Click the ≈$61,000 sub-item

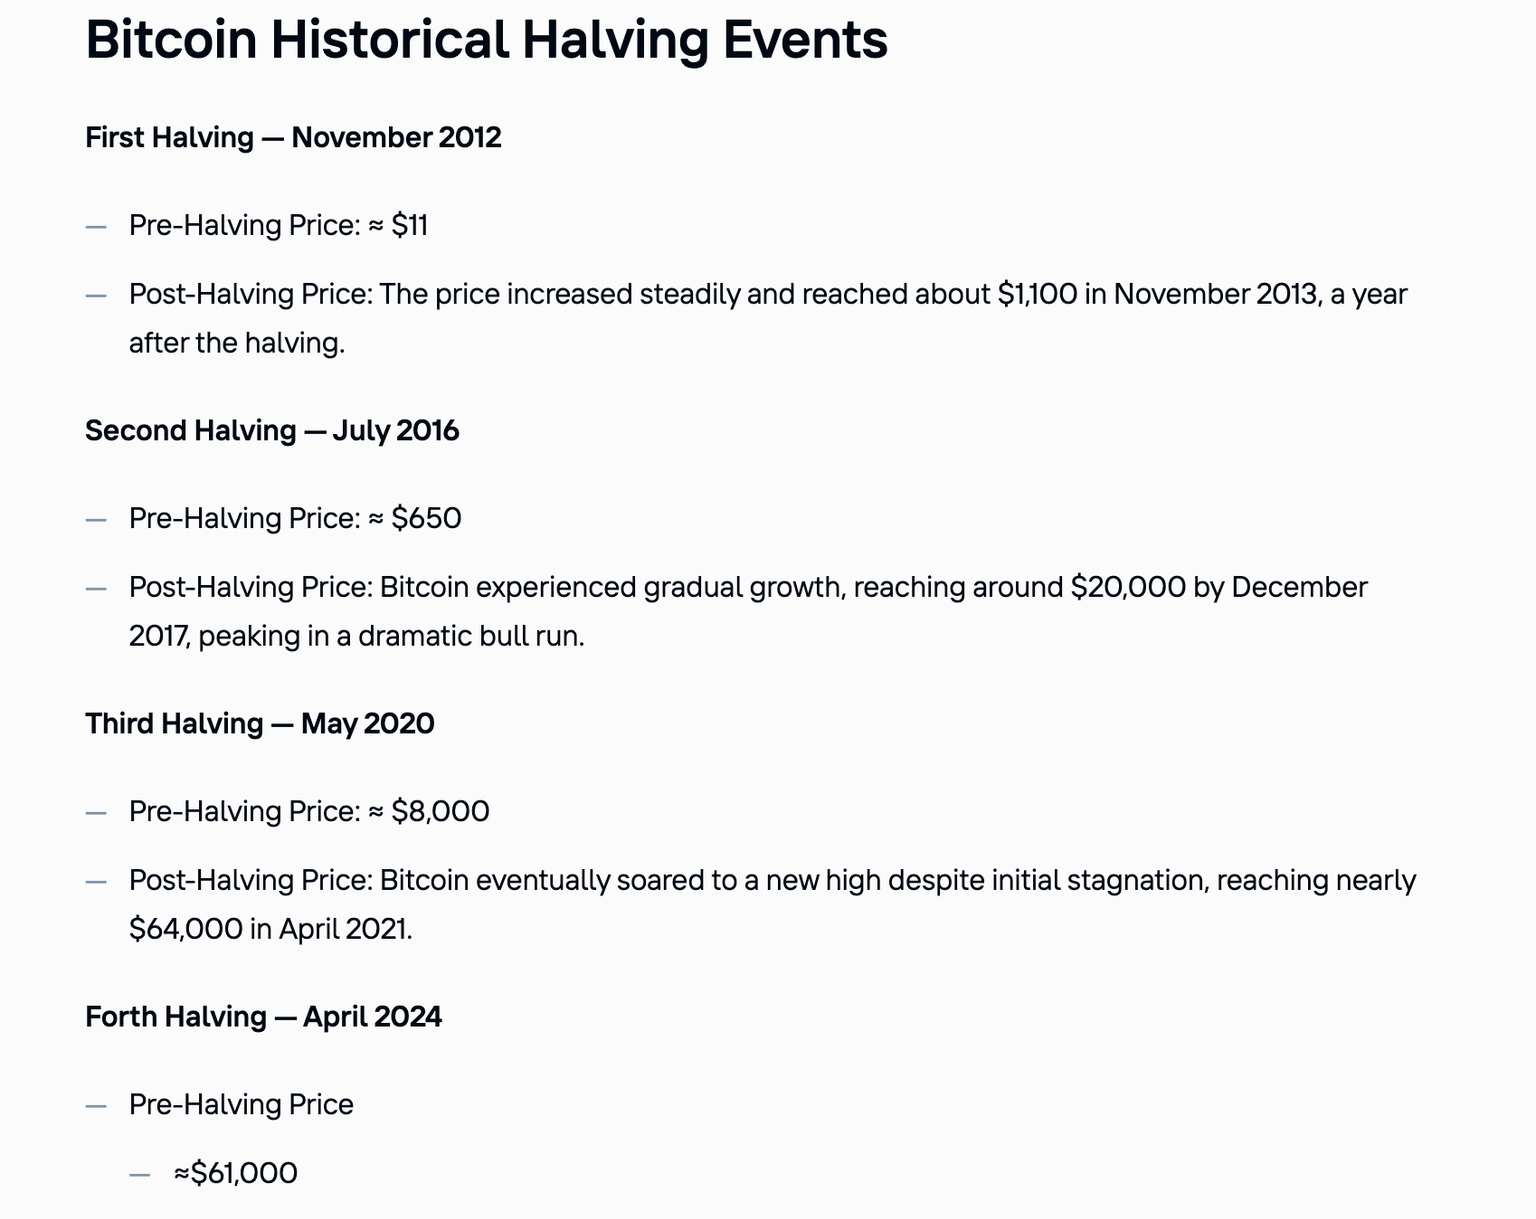point(235,1173)
